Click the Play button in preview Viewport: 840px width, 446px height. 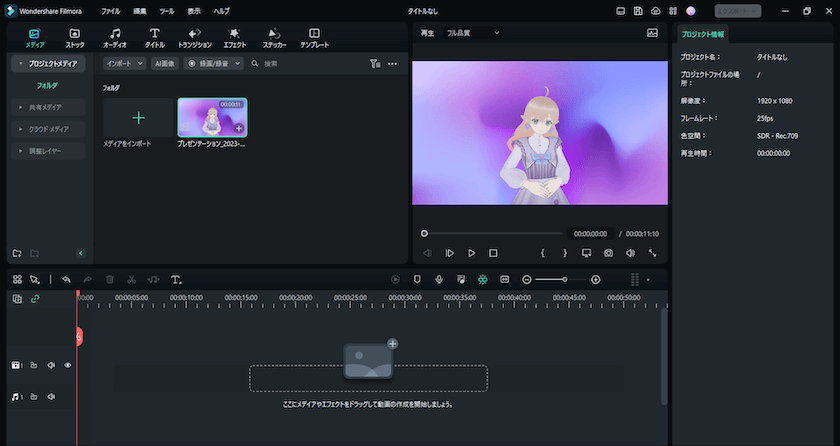[471, 253]
